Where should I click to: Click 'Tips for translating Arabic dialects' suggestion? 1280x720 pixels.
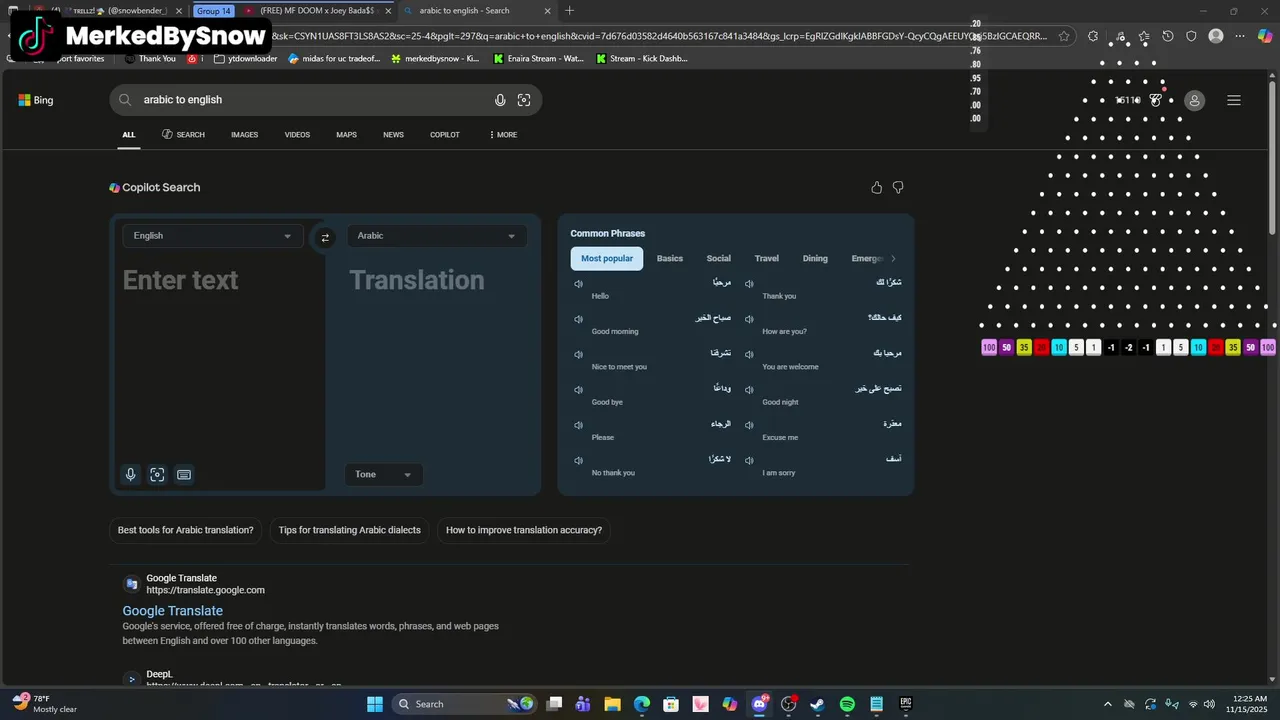pyautogui.click(x=349, y=530)
